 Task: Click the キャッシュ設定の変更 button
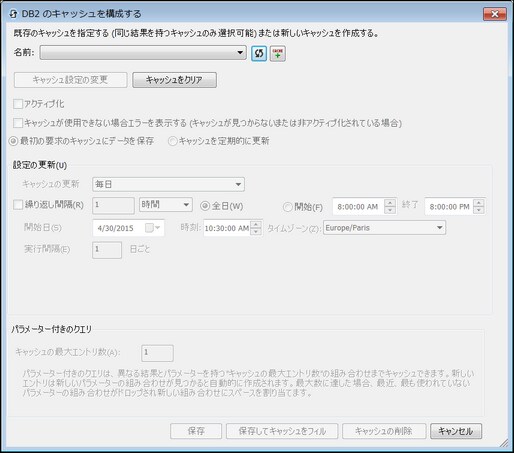[x=70, y=80]
